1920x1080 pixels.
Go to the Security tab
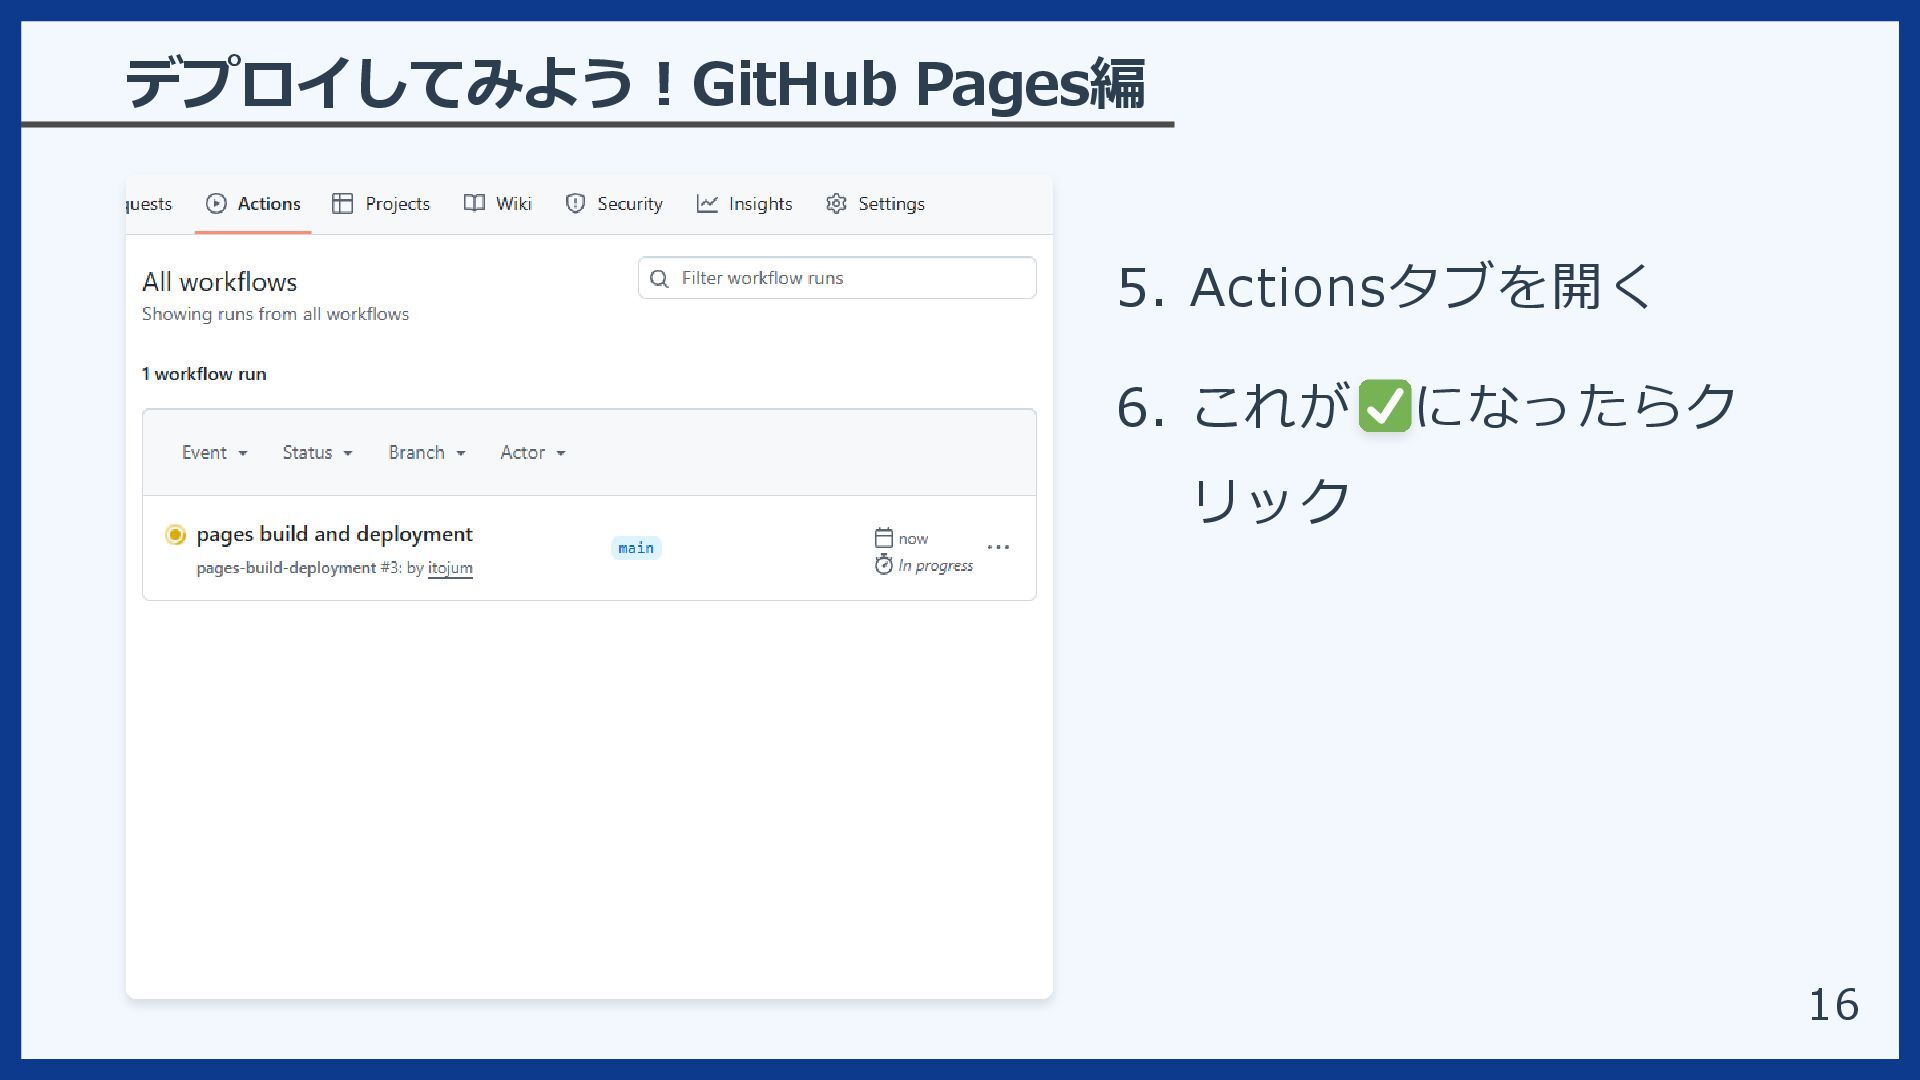614,204
